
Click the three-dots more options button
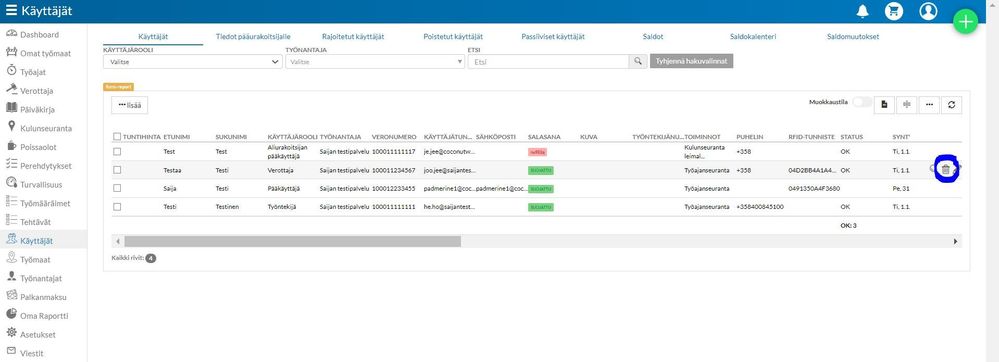(x=929, y=105)
